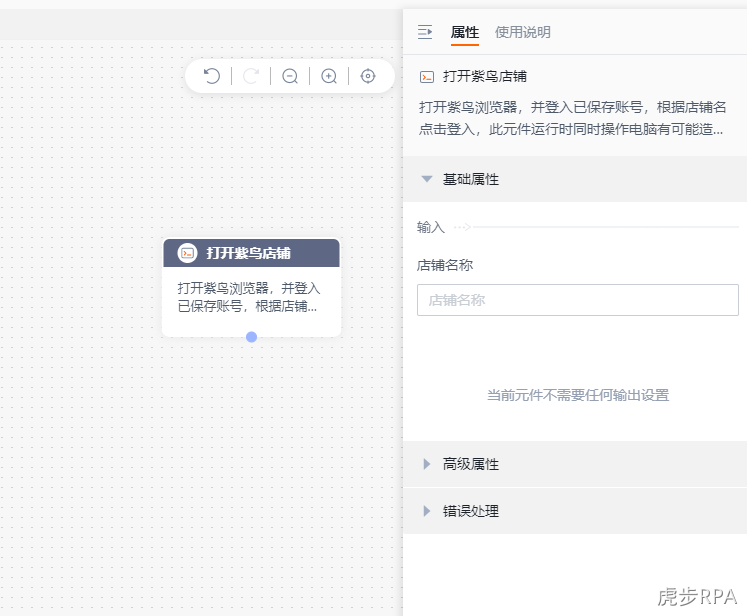Screen dimensions: 747x616
Task: Click the truncated component description in panel
Action: (x=572, y=118)
